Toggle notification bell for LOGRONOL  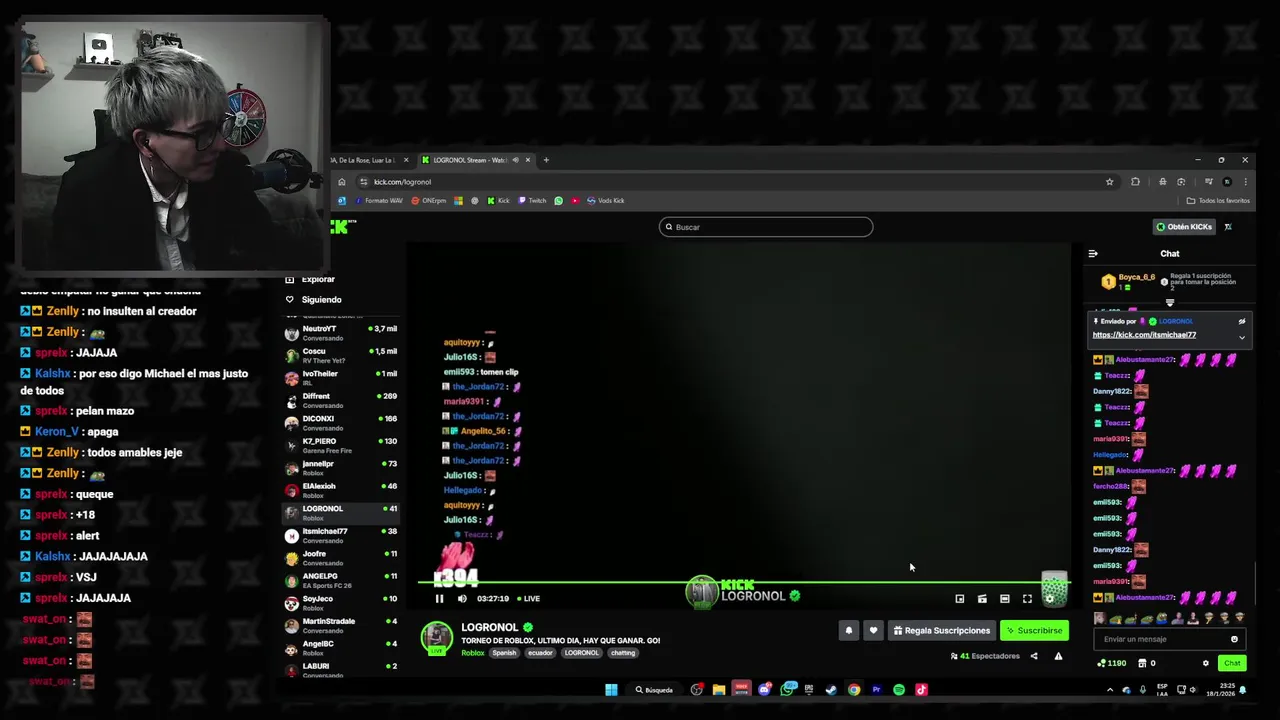click(x=849, y=631)
